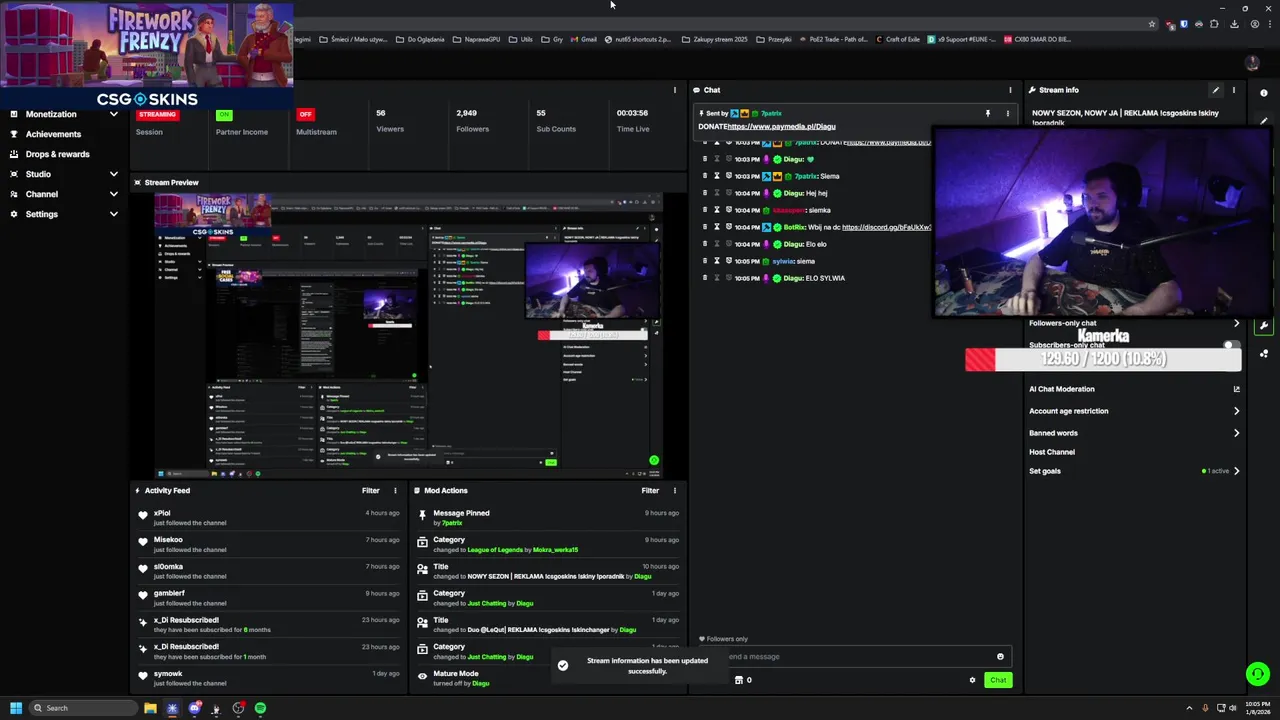Open the 'Do Oglądania' bookmark folder
Viewport: 1280px width, 720px height.
click(419, 39)
